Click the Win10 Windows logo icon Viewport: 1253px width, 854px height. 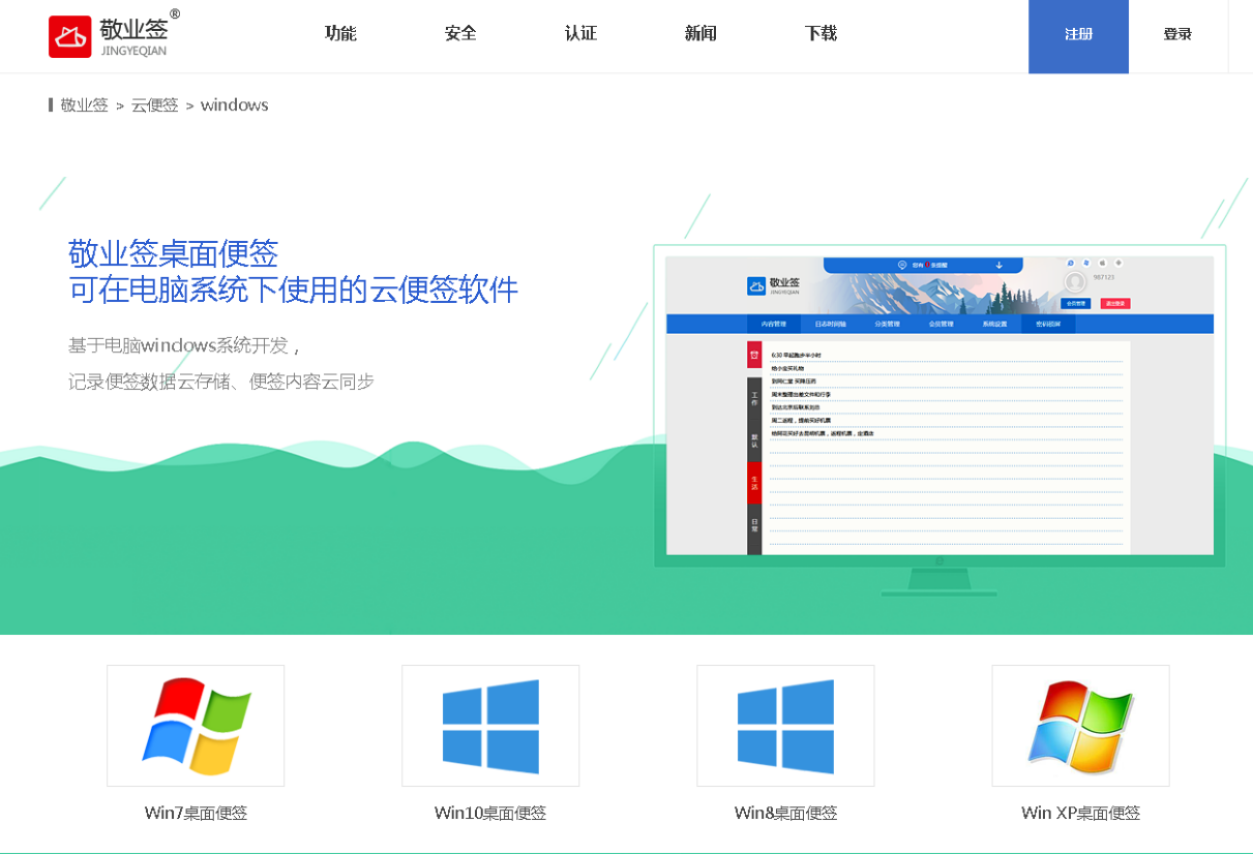tap(490, 726)
